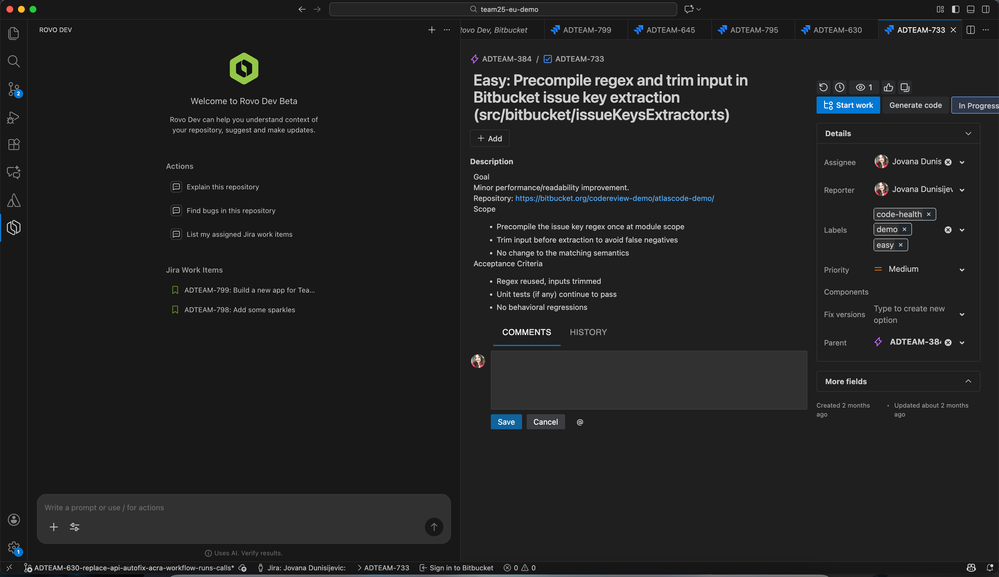Open the Manage gear icon at bottom left

click(x=13, y=547)
